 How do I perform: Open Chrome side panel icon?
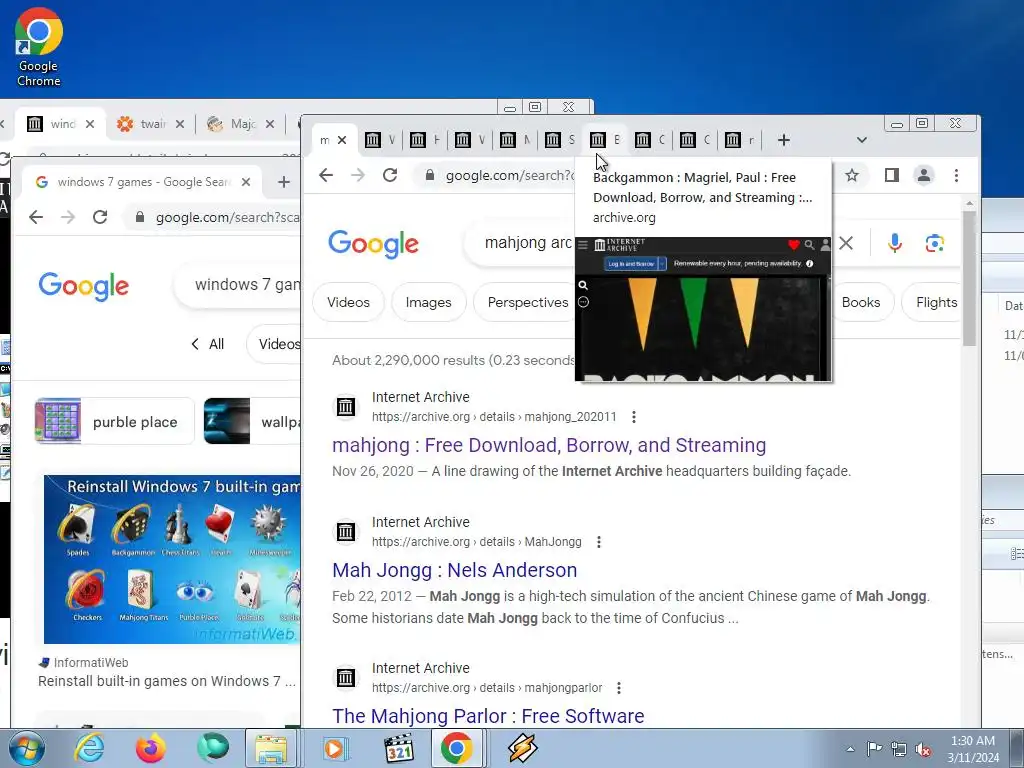[891, 175]
